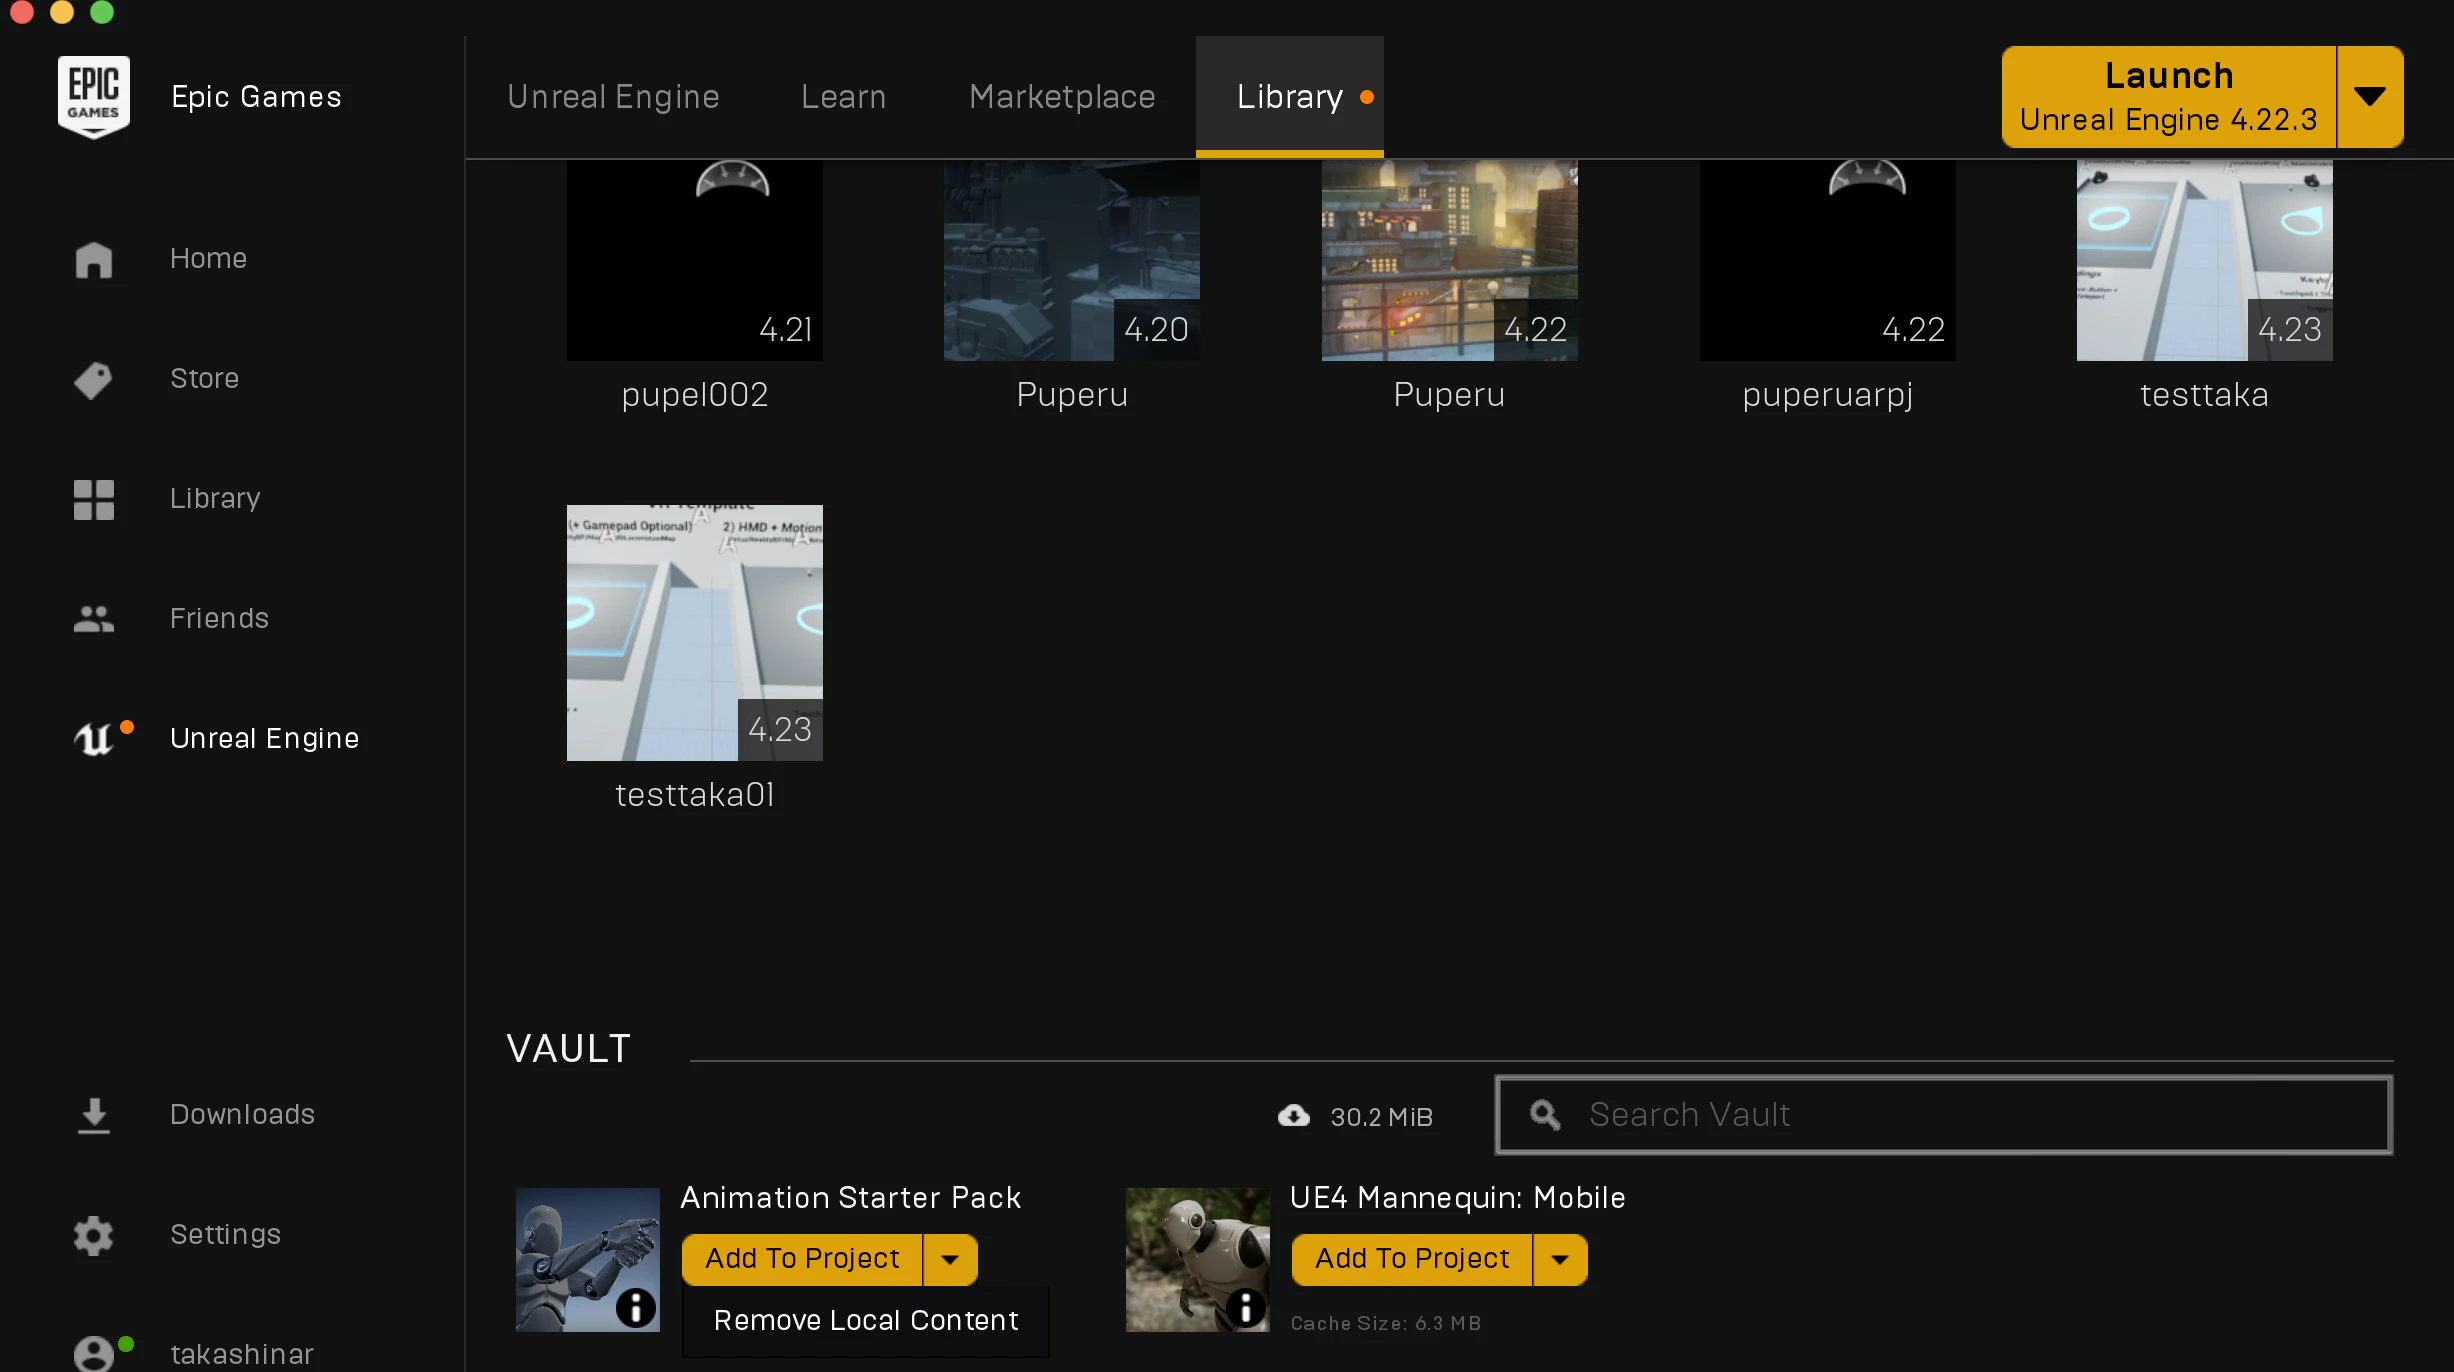Click the Friends sidebar label

point(219,619)
